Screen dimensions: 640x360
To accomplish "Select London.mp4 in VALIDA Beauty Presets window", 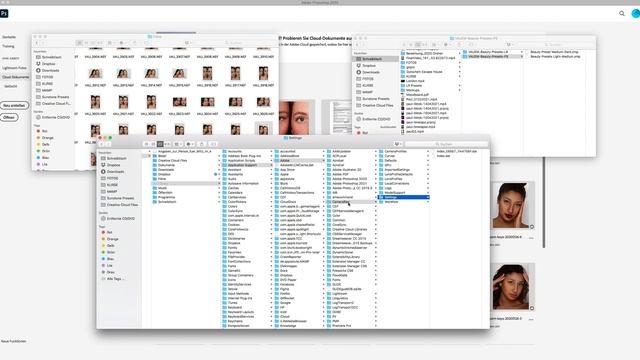I will click(x=415, y=81).
